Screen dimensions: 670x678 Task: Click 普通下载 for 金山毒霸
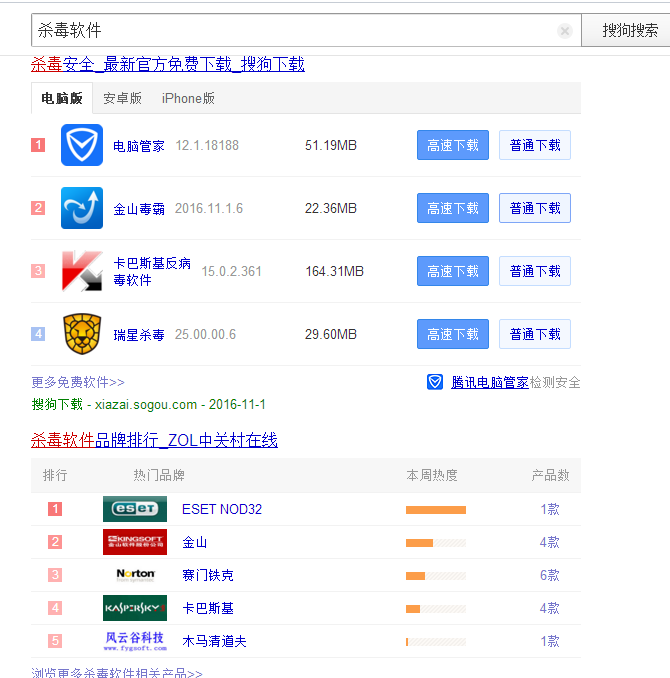535,208
